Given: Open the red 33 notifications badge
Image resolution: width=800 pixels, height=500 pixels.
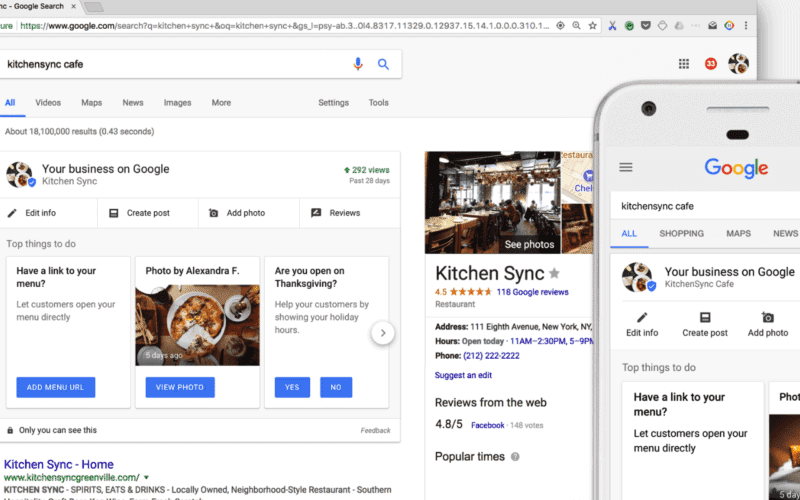Looking at the screenshot, I should pyautogui.click(x=711, y=64).
